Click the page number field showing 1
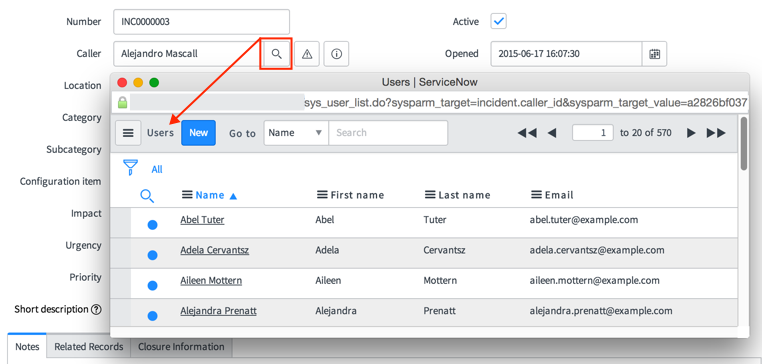Image resolution: width=762 pixels, height=364 pixels. point(593,133)
